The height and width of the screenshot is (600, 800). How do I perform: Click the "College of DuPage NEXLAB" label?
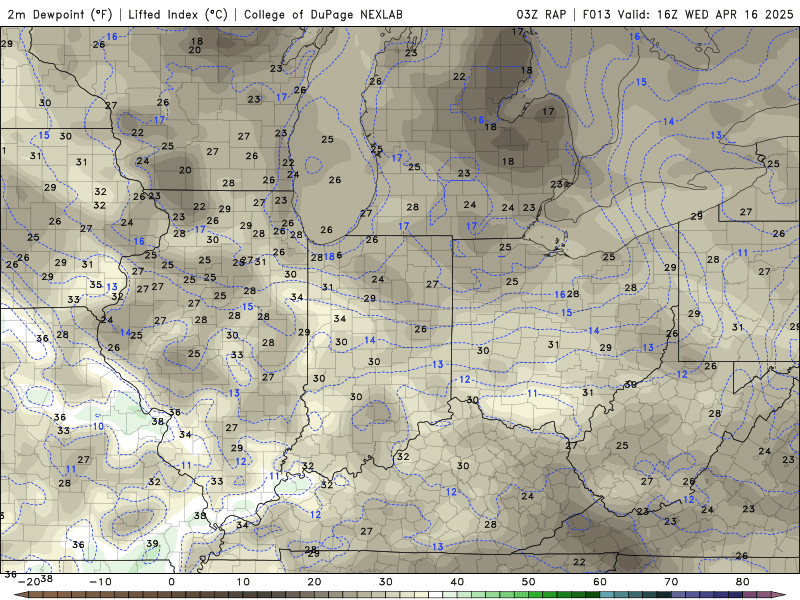click(323, 14)
